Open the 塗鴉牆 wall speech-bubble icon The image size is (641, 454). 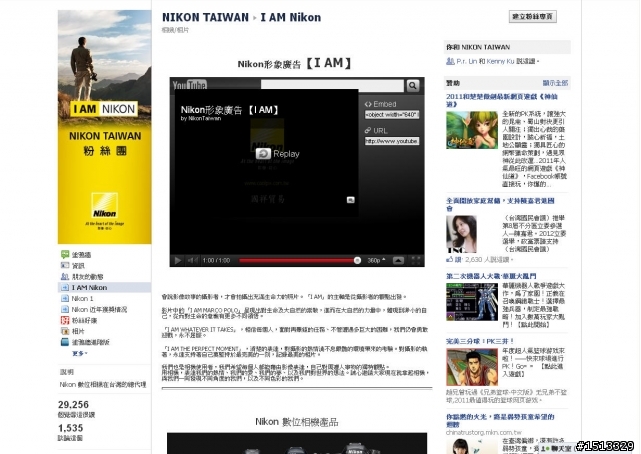point(65,255)
